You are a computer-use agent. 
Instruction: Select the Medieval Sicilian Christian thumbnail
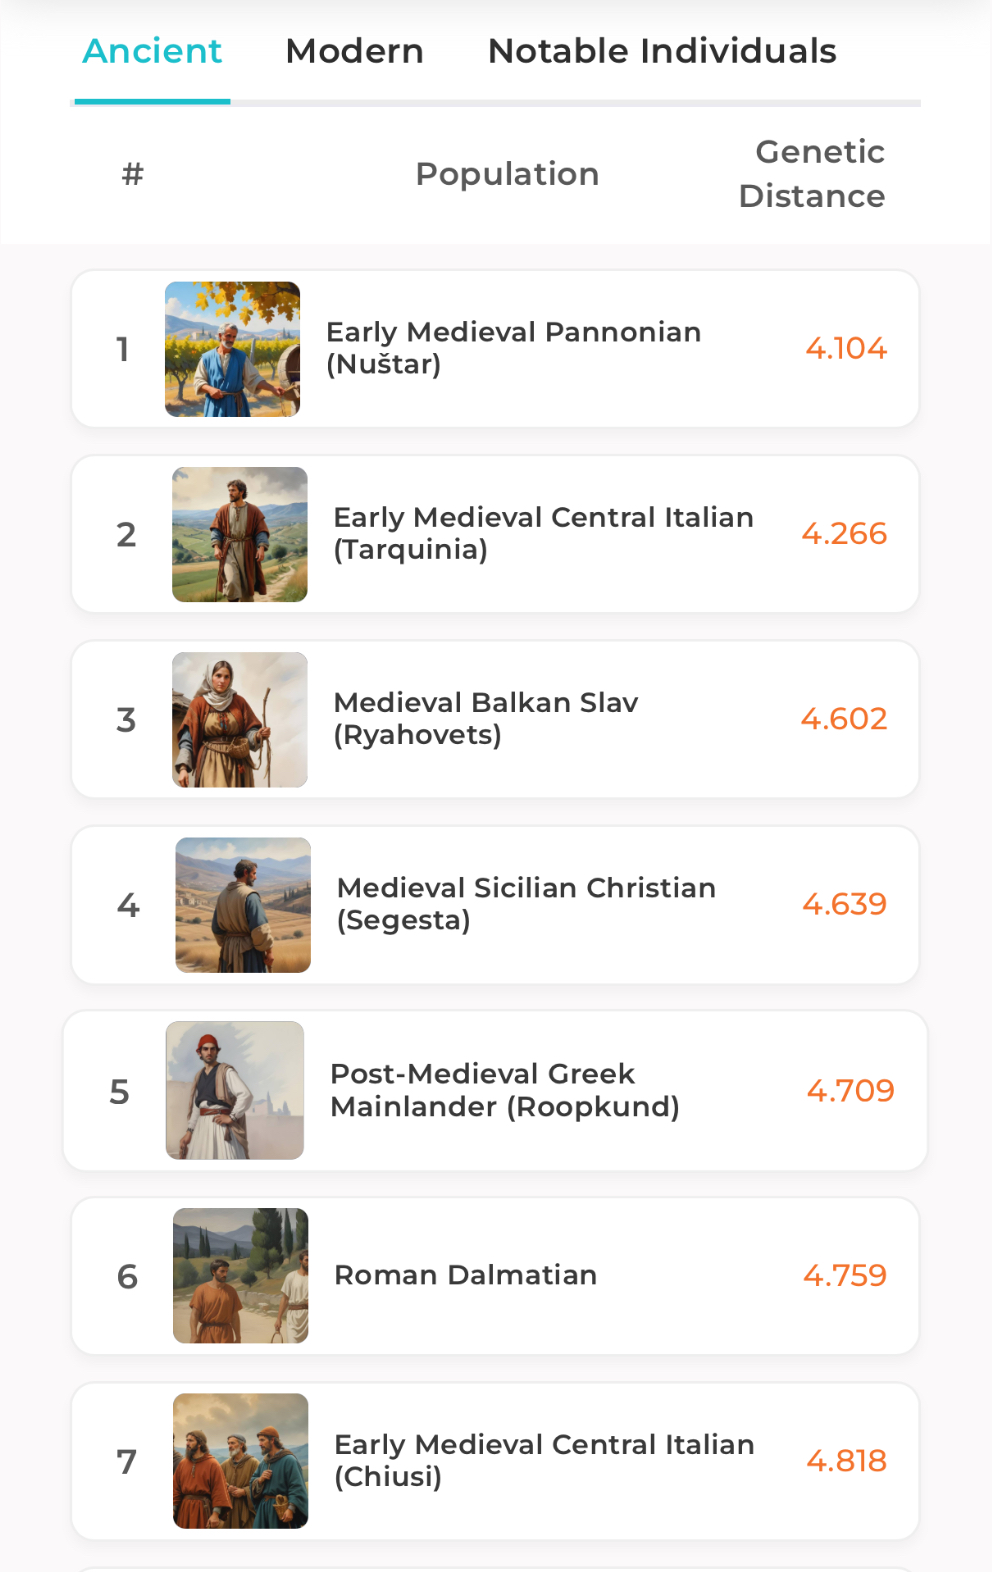[x=243, y=905]
